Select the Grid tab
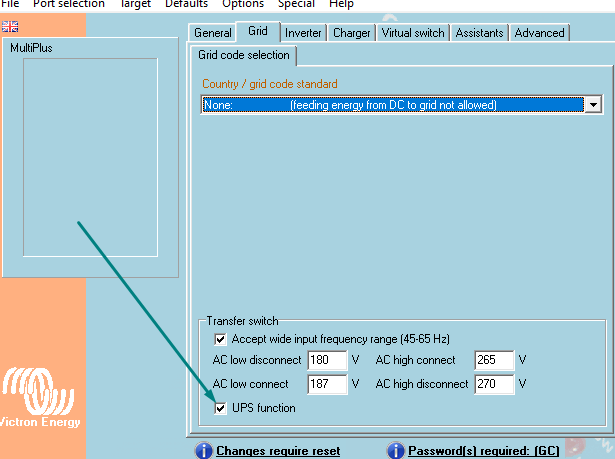The height and width of the screenshot is (459, 615). tap(258, 31)
